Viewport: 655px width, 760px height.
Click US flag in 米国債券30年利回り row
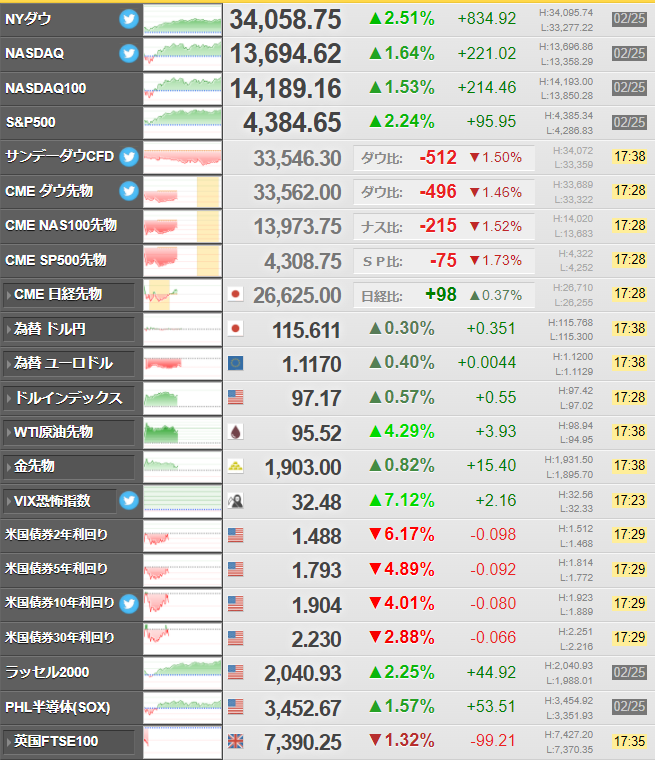pos(236,638)
